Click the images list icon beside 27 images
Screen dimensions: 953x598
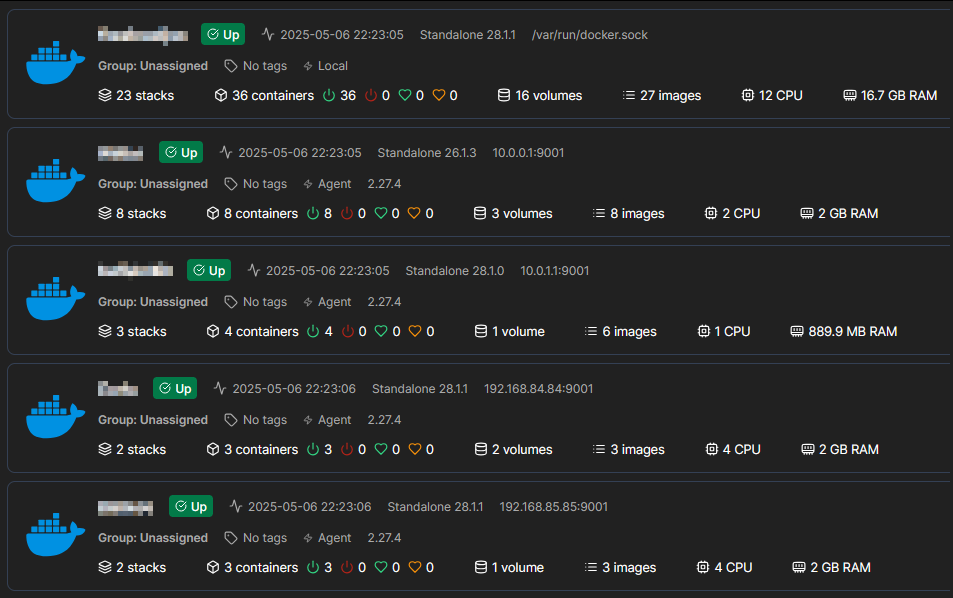click(629, 95)
